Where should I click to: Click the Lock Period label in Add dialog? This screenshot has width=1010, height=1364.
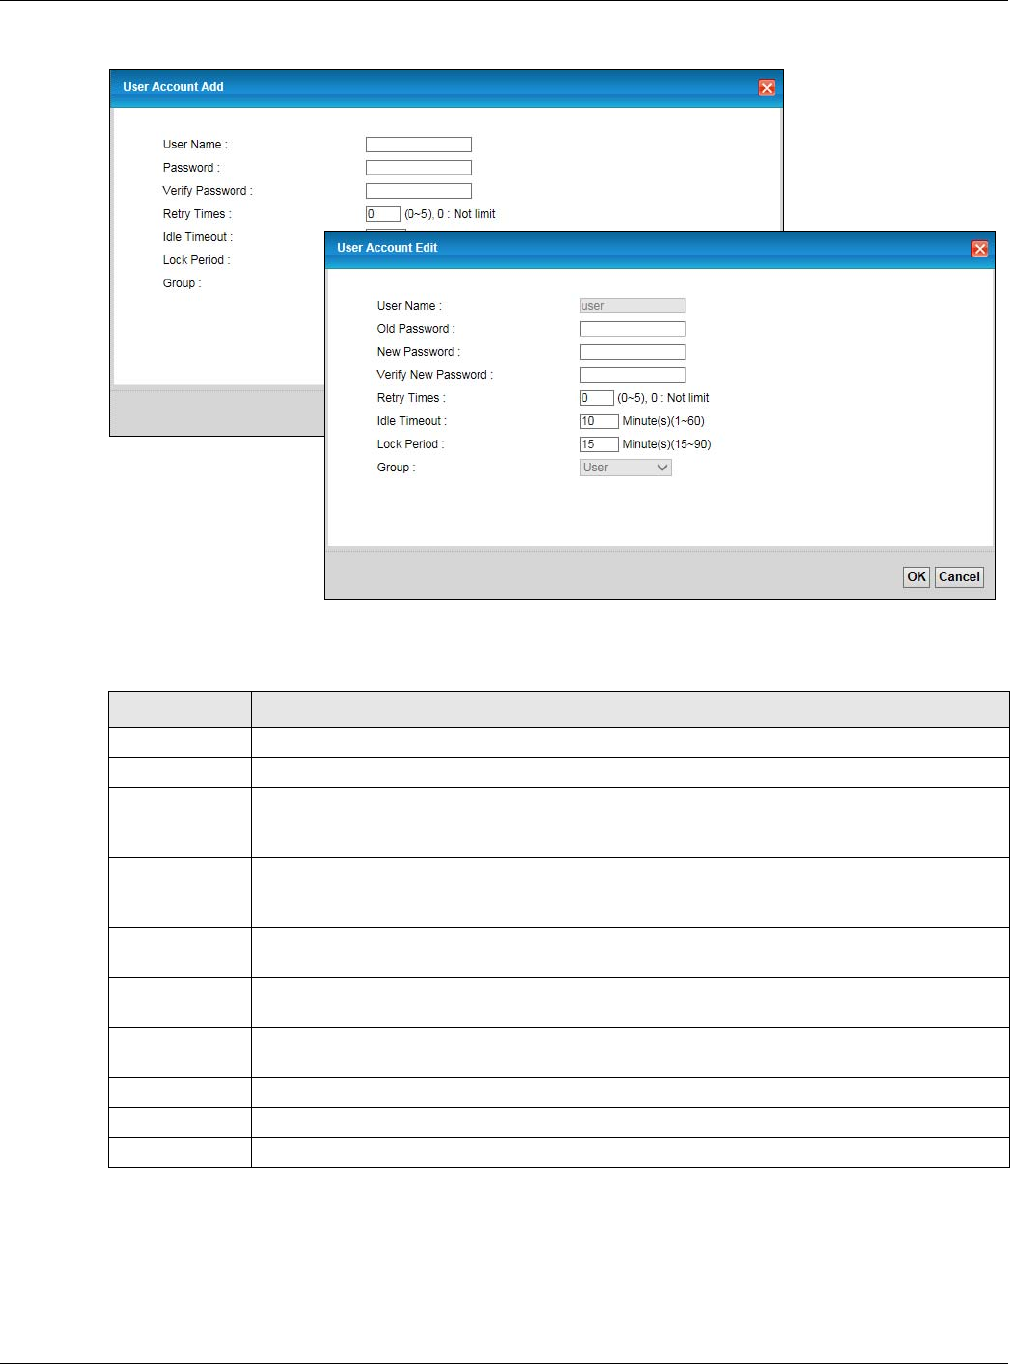197,260
